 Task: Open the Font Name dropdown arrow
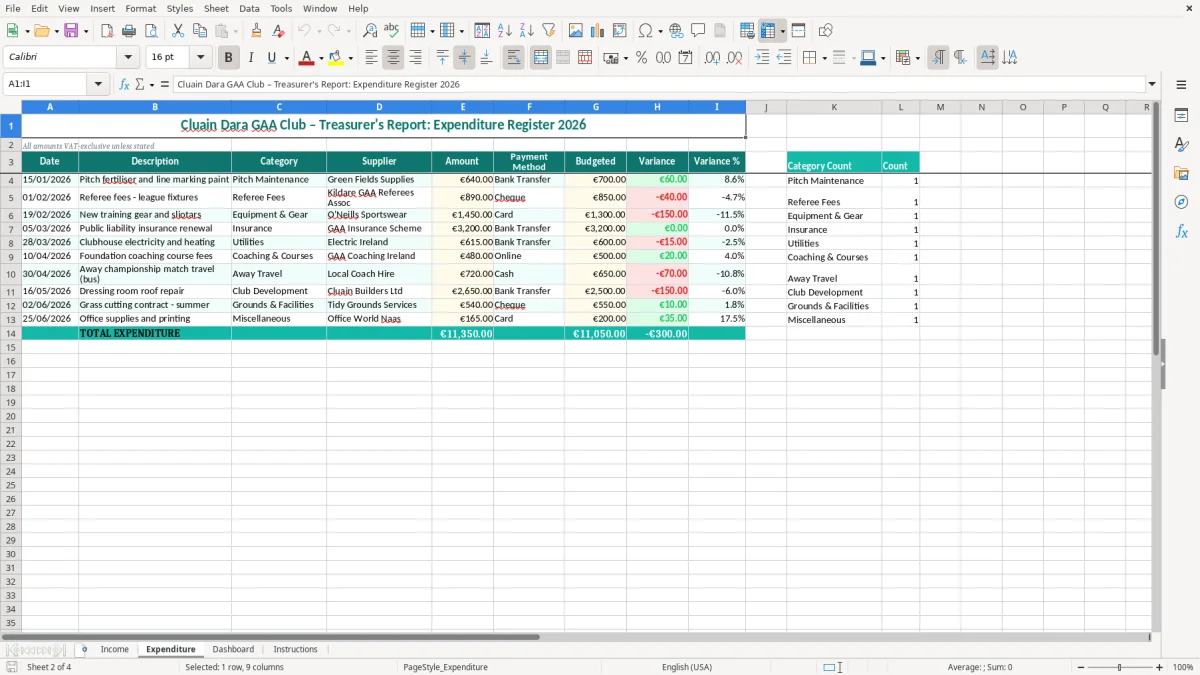[128, 58]
